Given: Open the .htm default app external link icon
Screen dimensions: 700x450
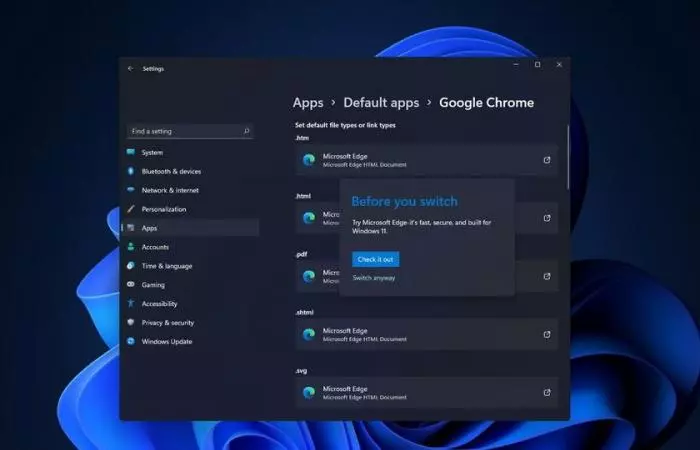Looking at the screenshot, I should (x=547, y=160).
